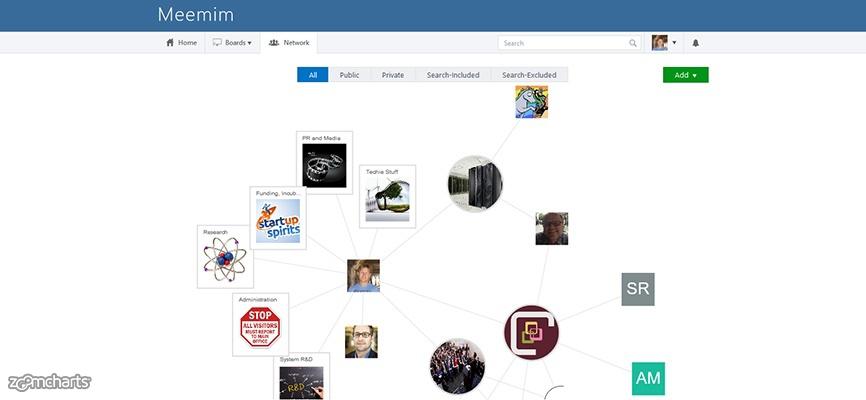Viewport: 866px width, 400px height.
Task: Expand the Boards dropdown menu
Action: point(232,43)
